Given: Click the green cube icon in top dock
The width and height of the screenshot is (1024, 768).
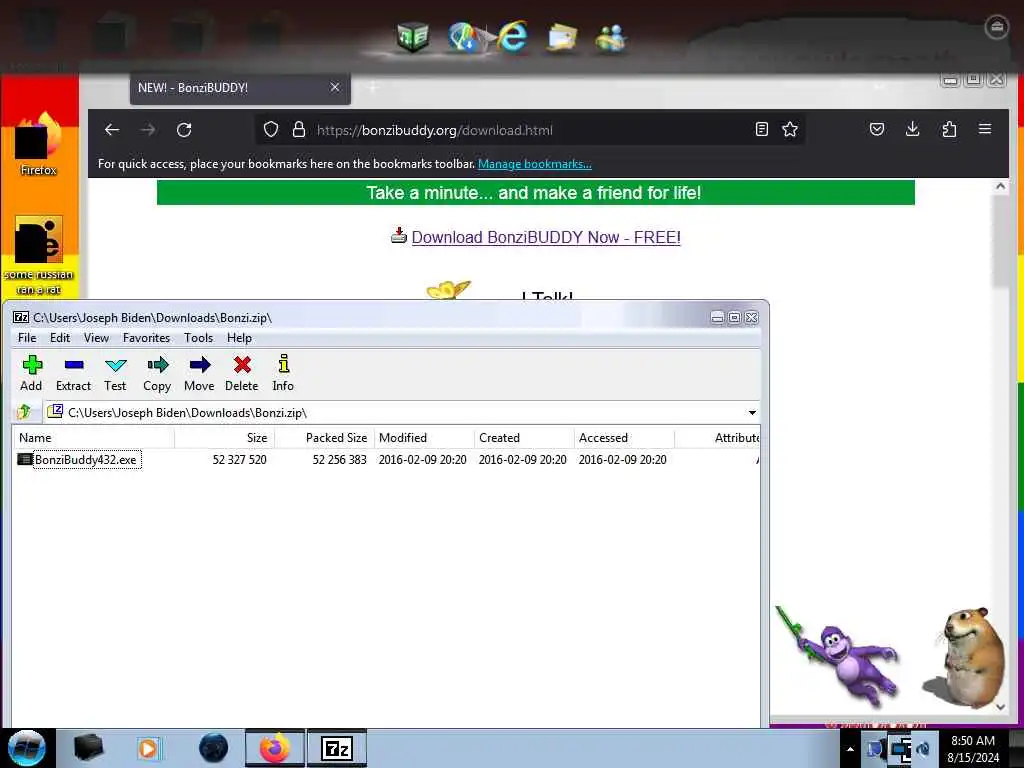Looking at the screenshot, I should [x=413, y=37].
